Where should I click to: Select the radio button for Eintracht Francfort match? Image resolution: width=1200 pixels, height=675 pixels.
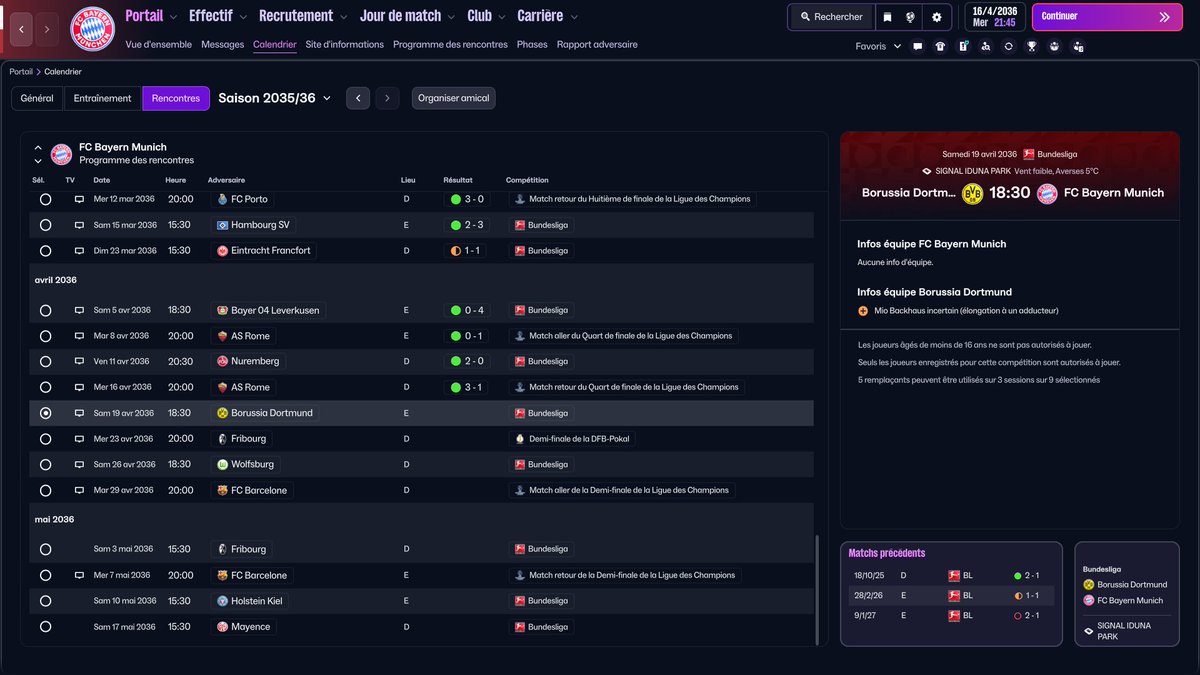click(x=45, y=251)
